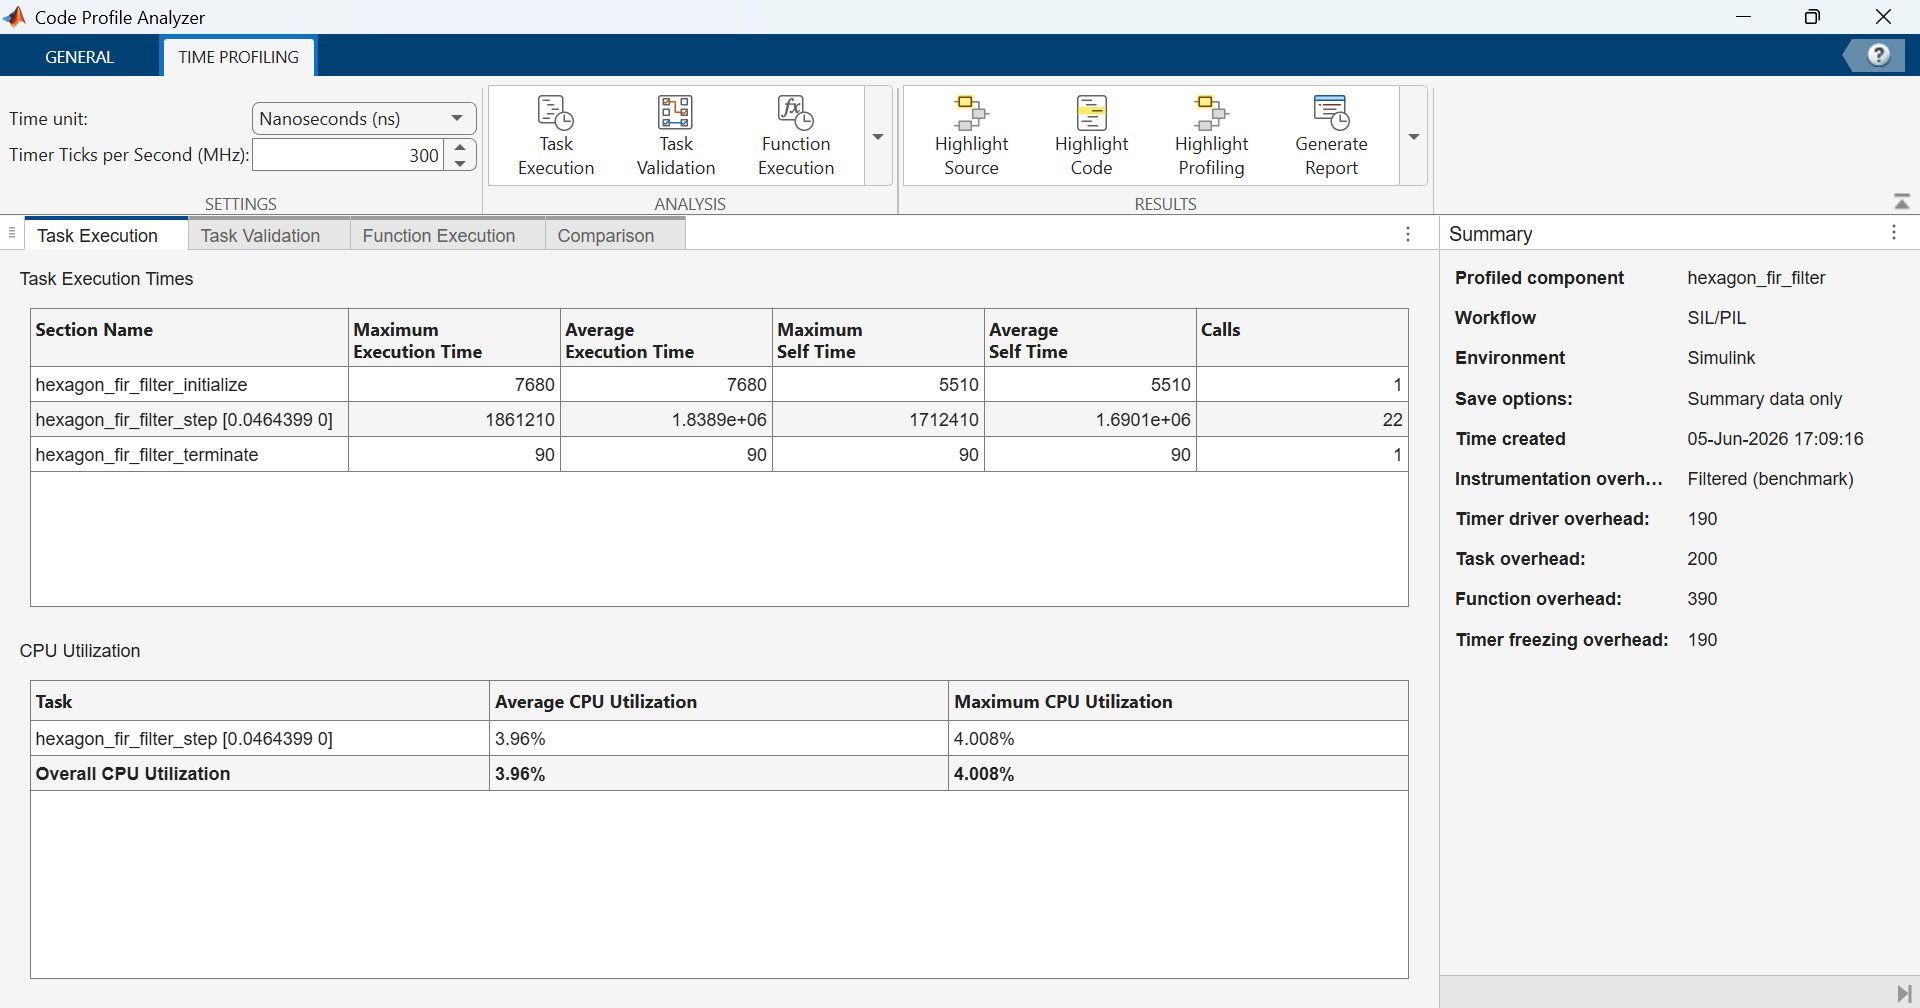Click the Time created 05-Jun-2026 value
The height and width of the screenshot is (1008, 1920).
pos(1775,438)
